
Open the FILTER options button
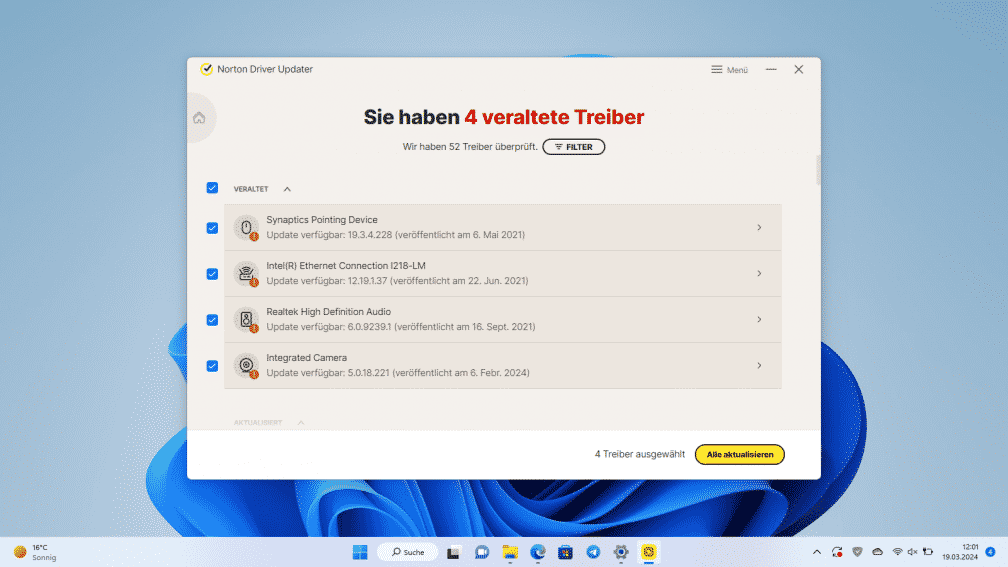[x=573, y=147]
